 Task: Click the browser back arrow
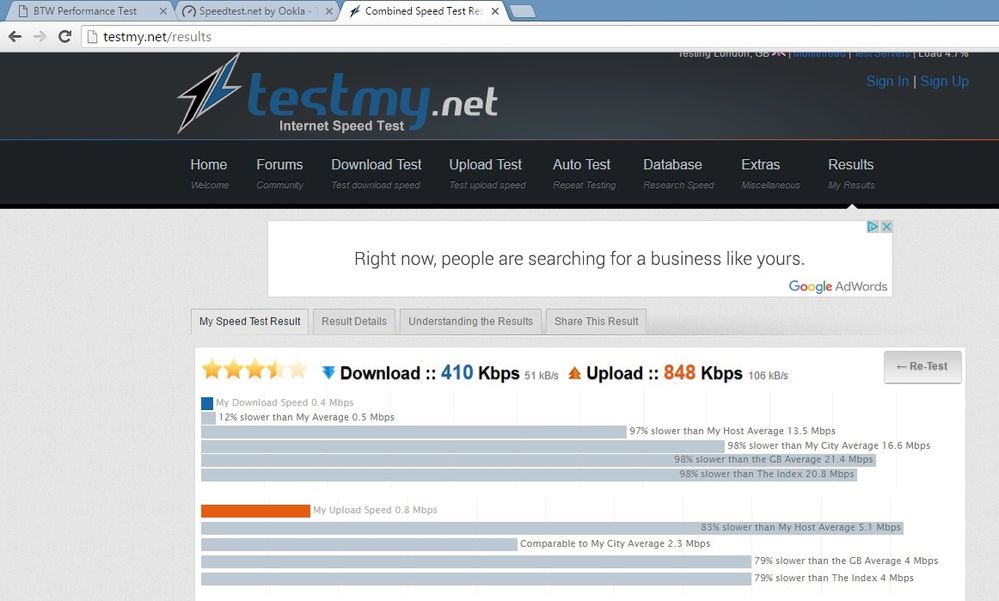coord(15,36)
